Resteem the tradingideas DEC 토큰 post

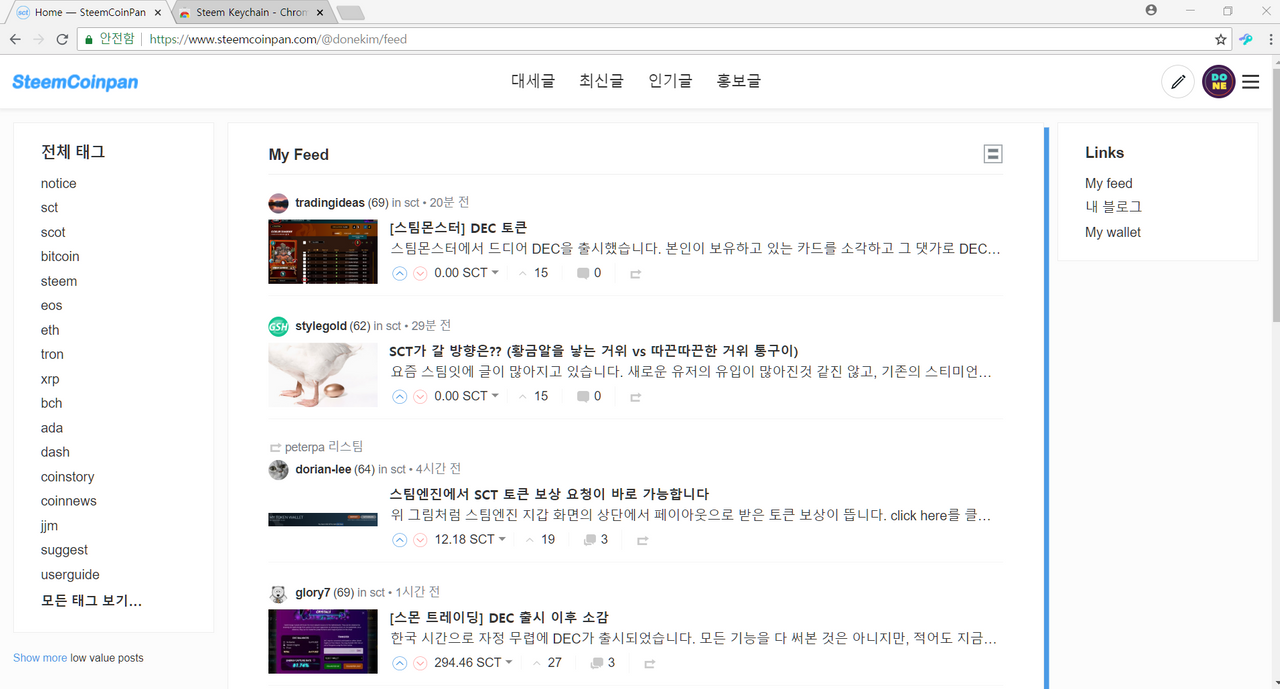(x=635, y=273)
